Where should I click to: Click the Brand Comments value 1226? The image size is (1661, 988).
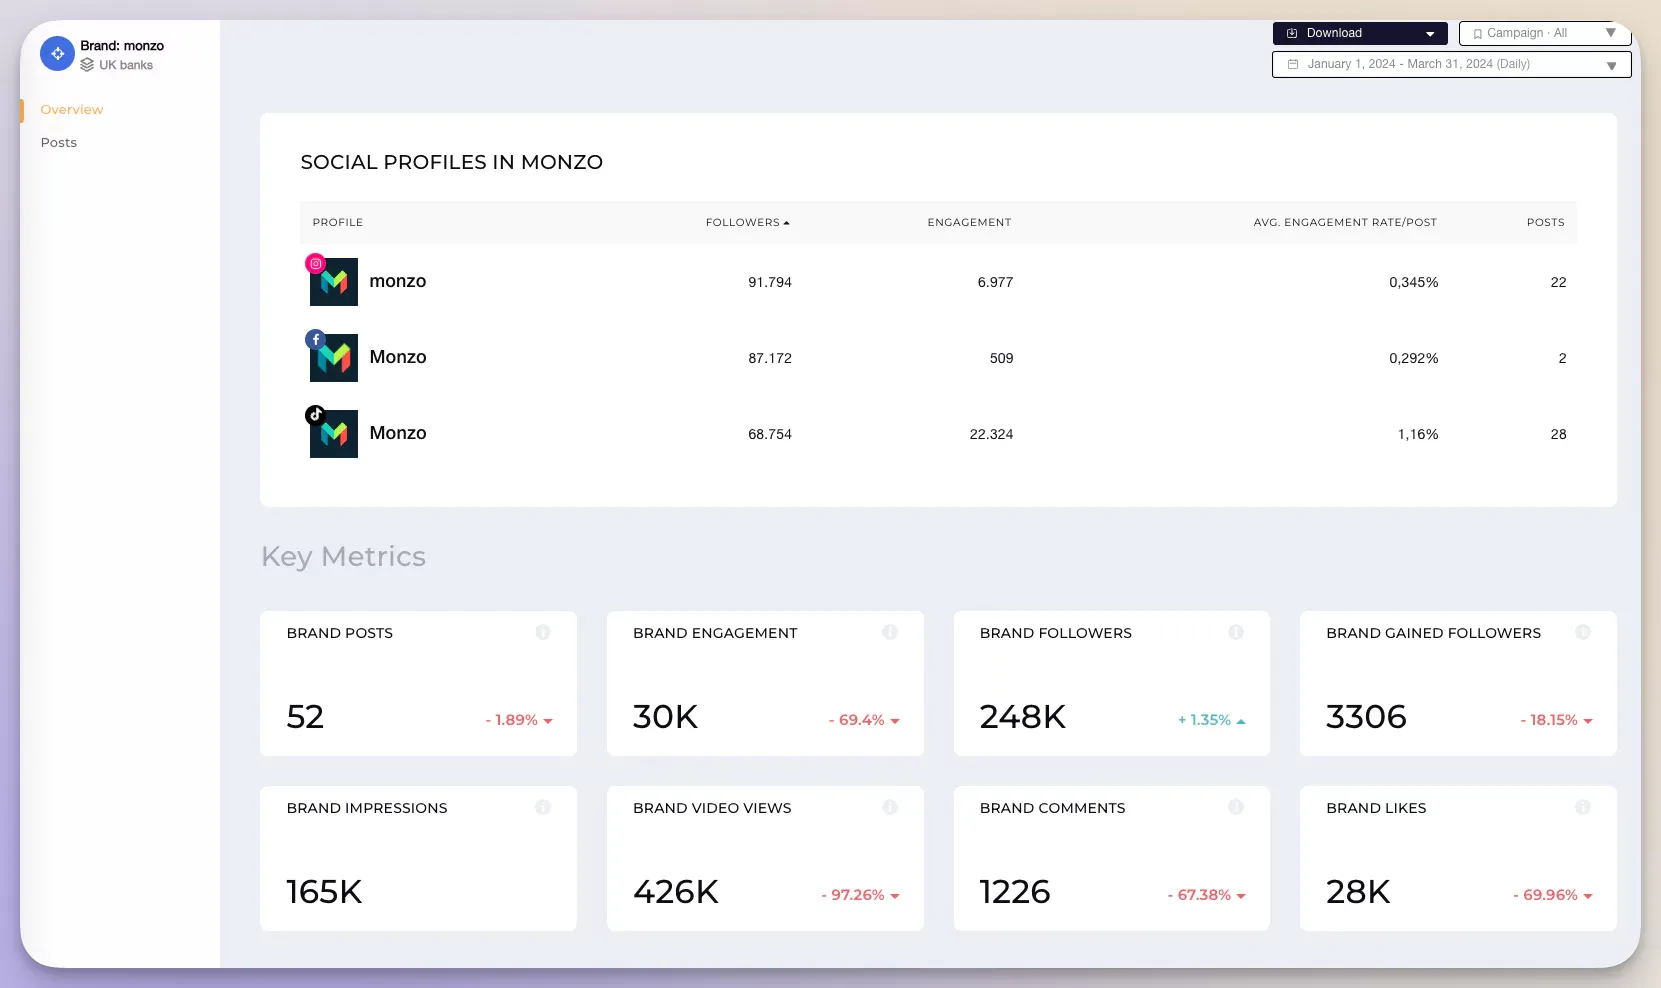tap(1015, 892)
